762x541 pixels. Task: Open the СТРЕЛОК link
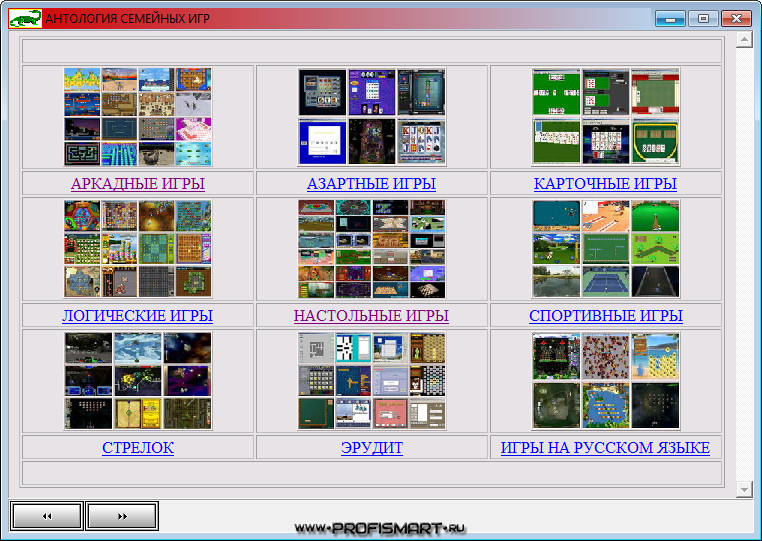[138, 447]
